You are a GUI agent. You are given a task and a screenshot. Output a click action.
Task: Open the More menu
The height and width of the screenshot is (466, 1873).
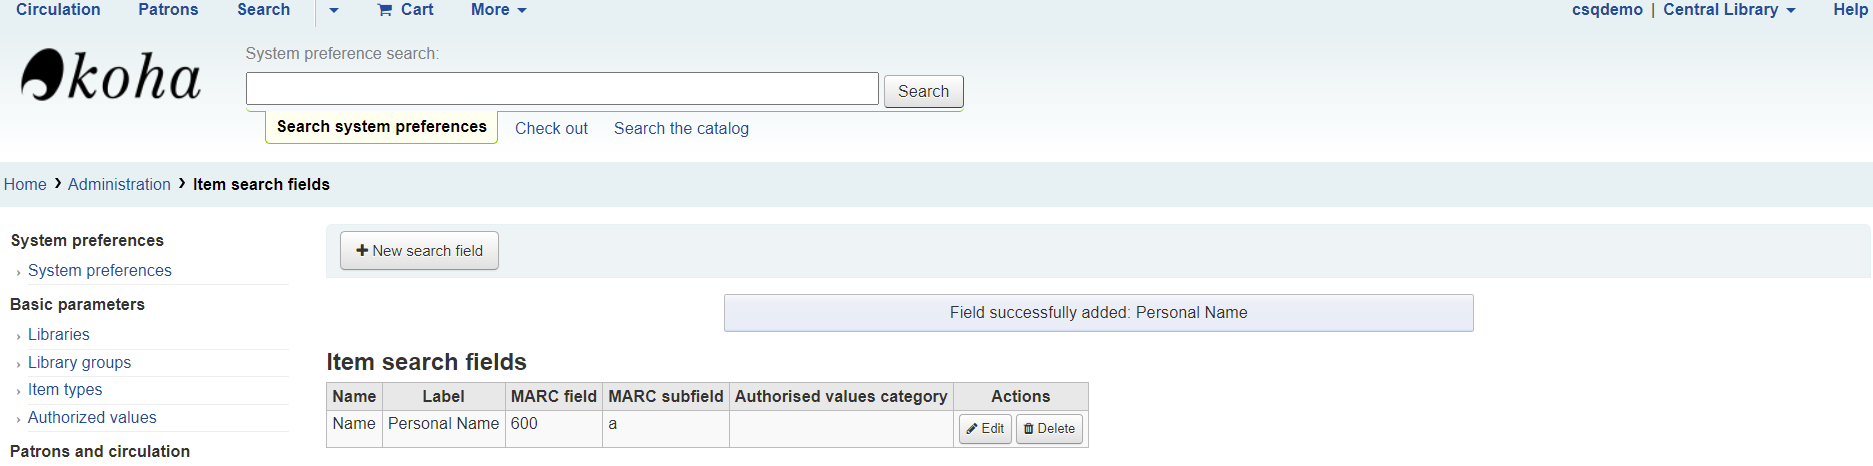tap(498, 10)
